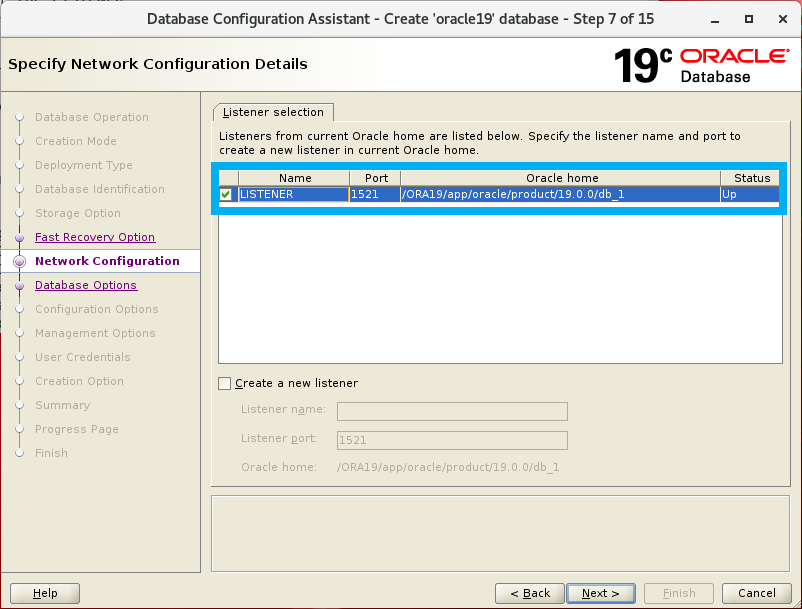The width and height of the screenshot is (802, 609).
Task: Jump to Database Options step
Action: coord(86,285)
